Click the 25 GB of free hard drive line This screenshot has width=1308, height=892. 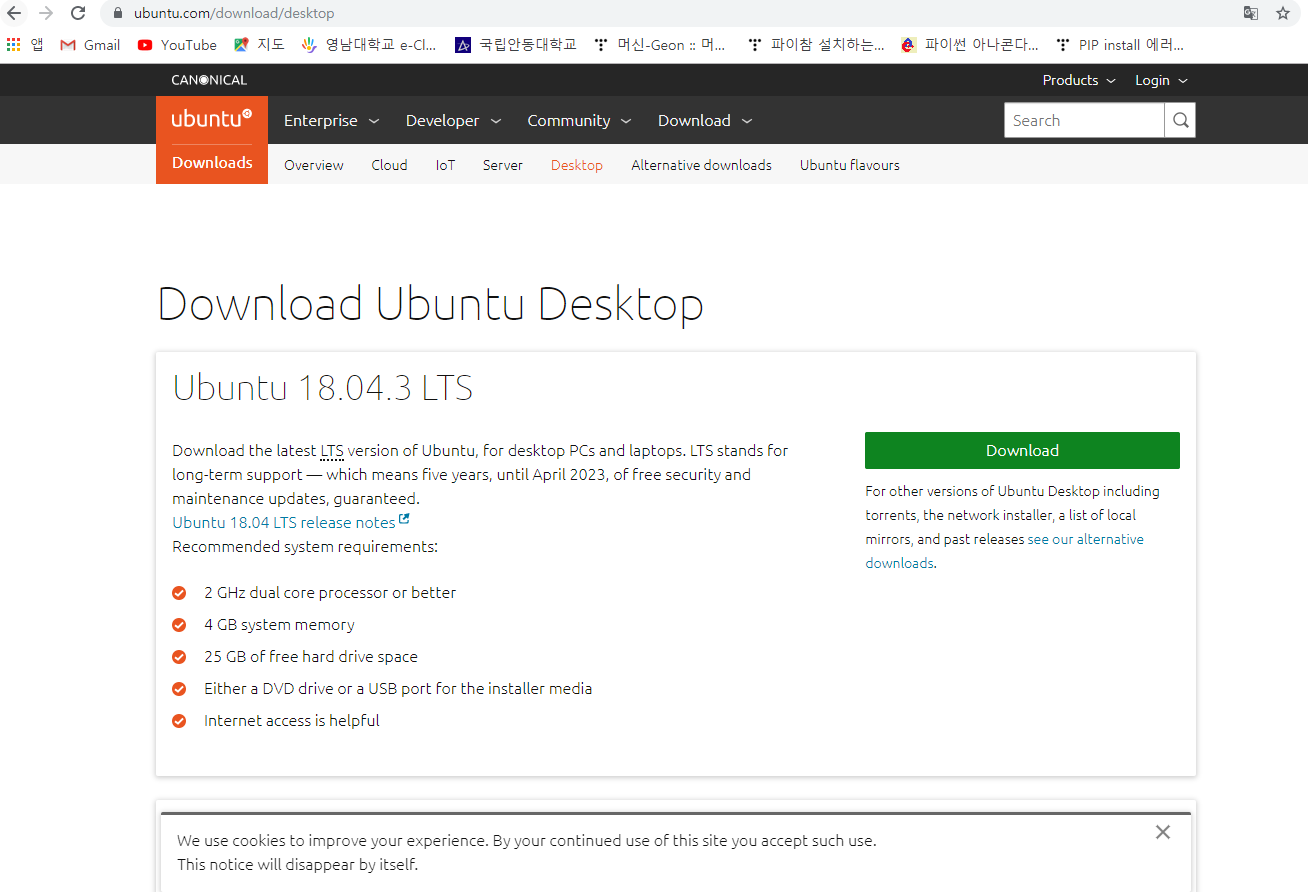[x=311, y=656]
